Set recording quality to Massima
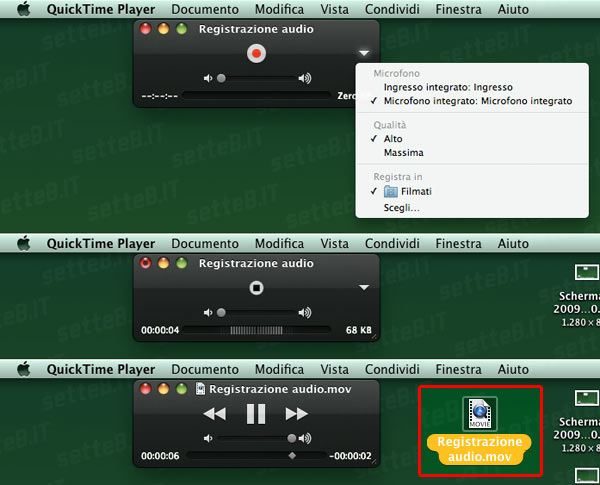 tap(403, 153)
